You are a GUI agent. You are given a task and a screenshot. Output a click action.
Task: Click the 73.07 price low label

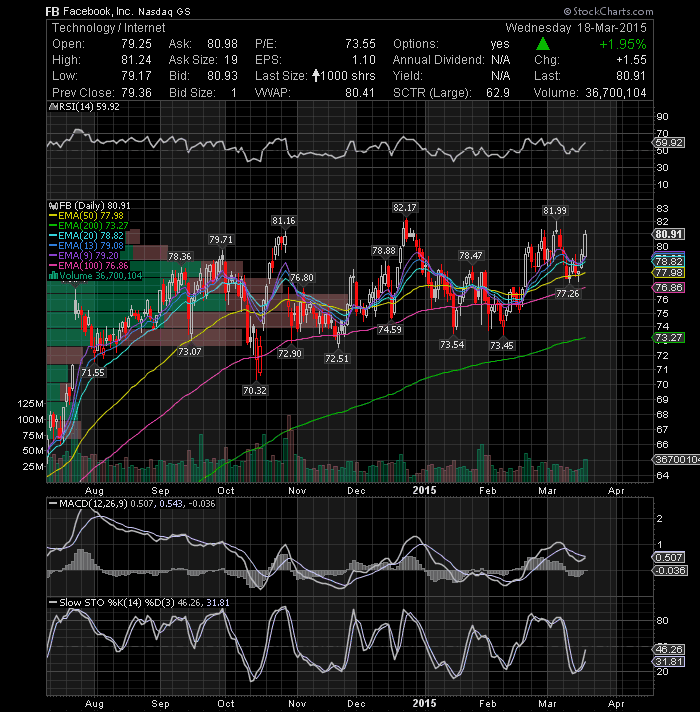click(x=189, y=351)
